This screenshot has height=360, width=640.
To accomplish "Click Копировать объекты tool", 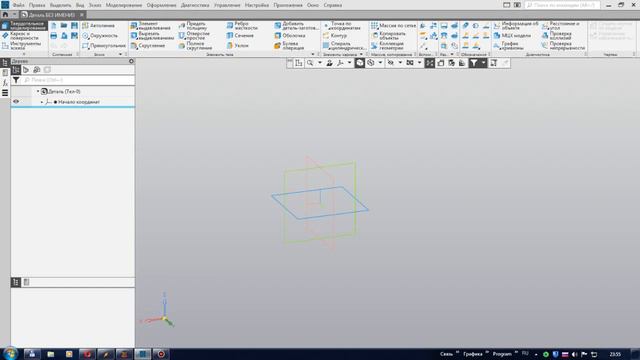I will coord(388,36).
